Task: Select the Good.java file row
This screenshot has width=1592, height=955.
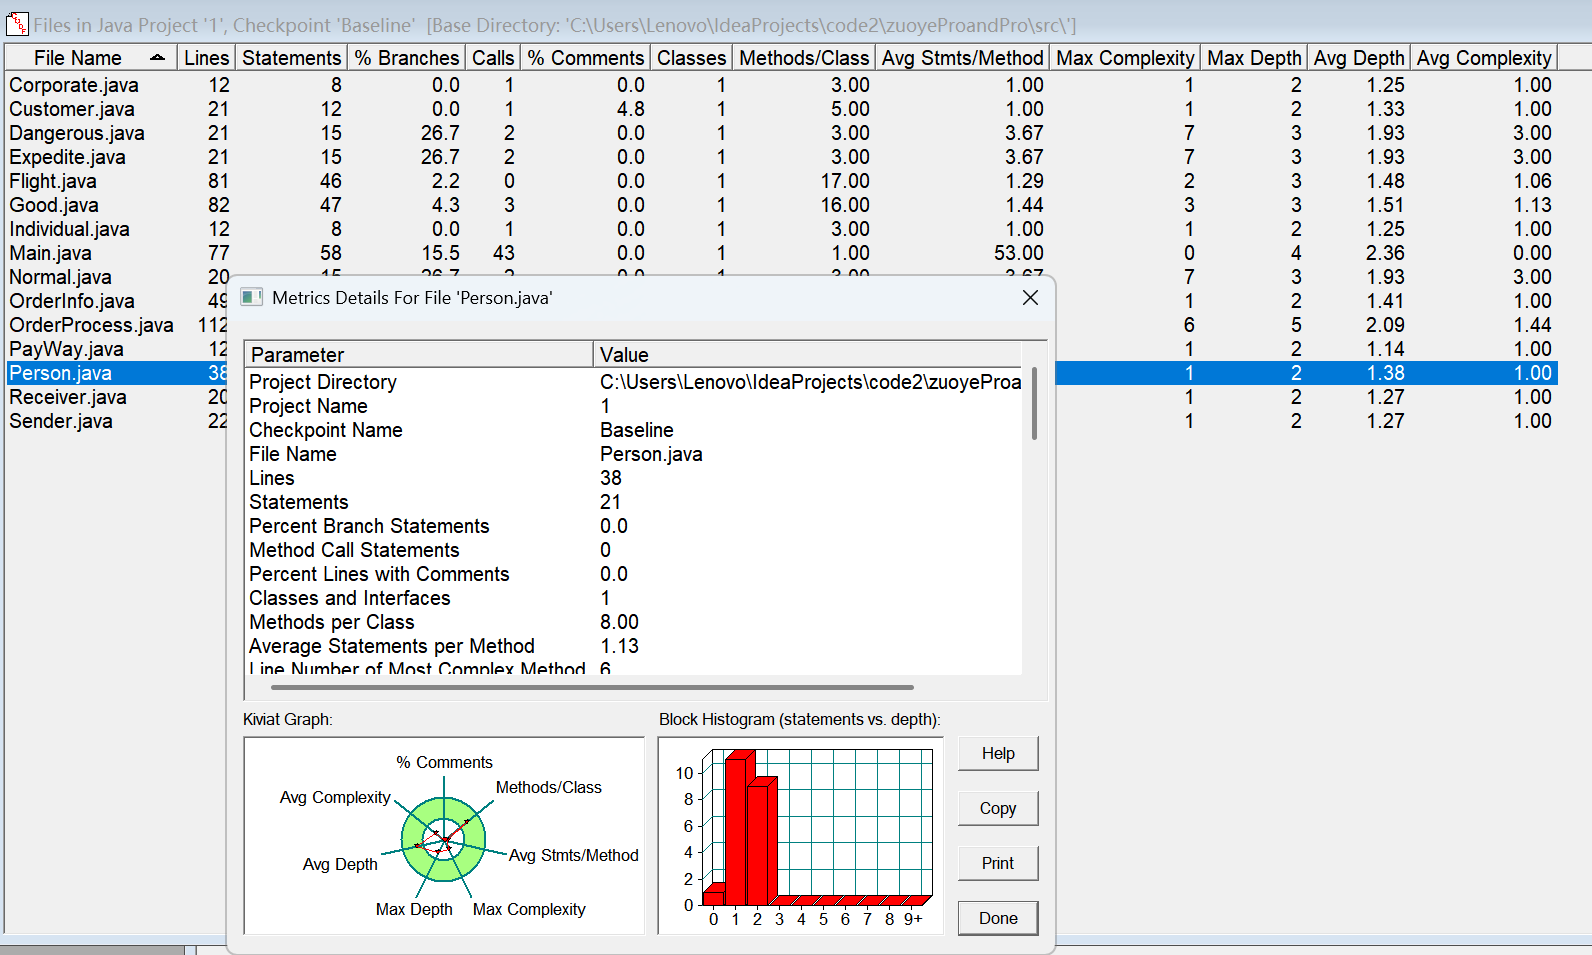Action: [x=781, y=205]
